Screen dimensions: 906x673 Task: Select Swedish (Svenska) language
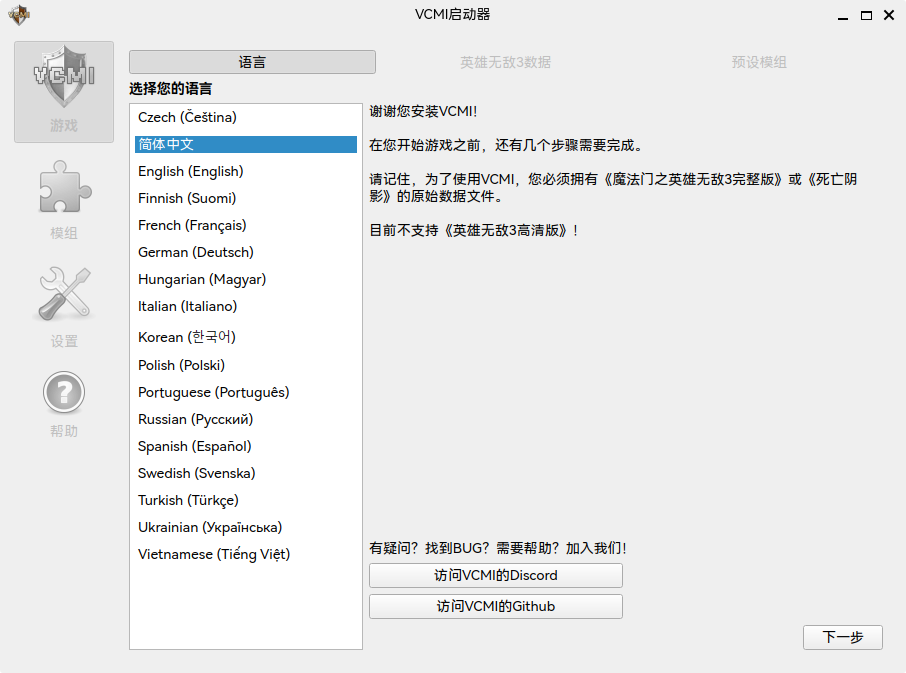(x=246, y=473)
